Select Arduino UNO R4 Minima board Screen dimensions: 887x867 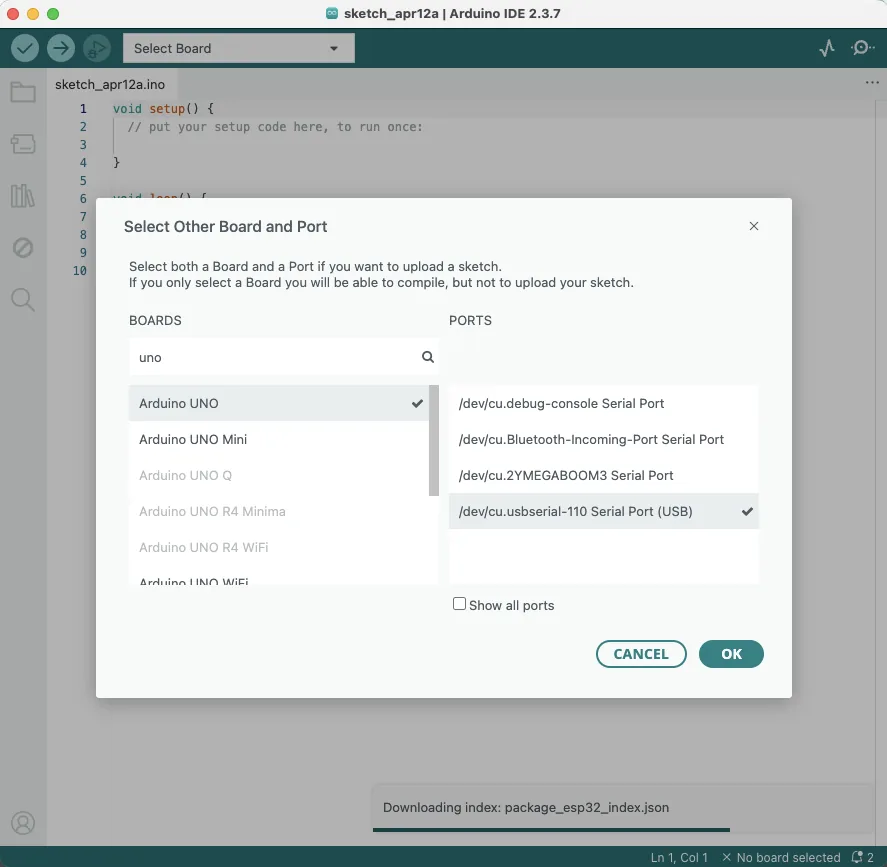(x=279, y=511)
